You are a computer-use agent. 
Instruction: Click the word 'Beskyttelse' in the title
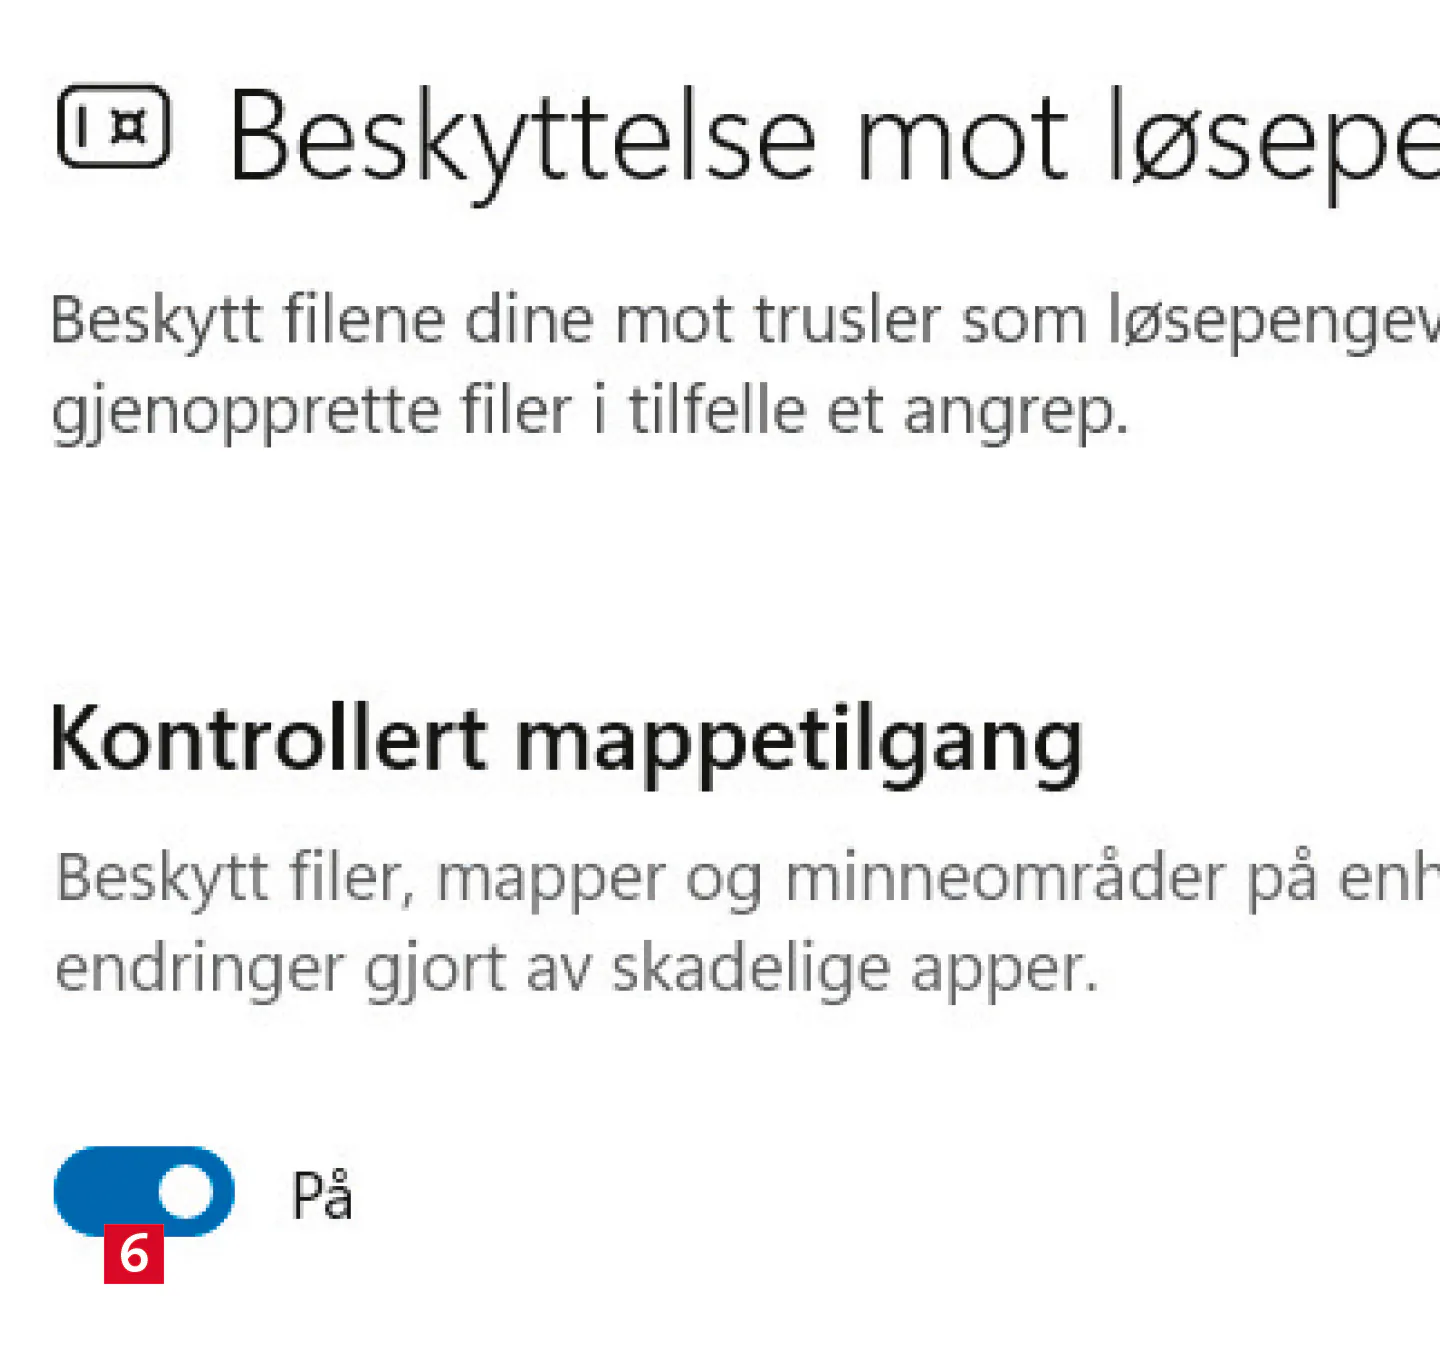tap(523, 138)
